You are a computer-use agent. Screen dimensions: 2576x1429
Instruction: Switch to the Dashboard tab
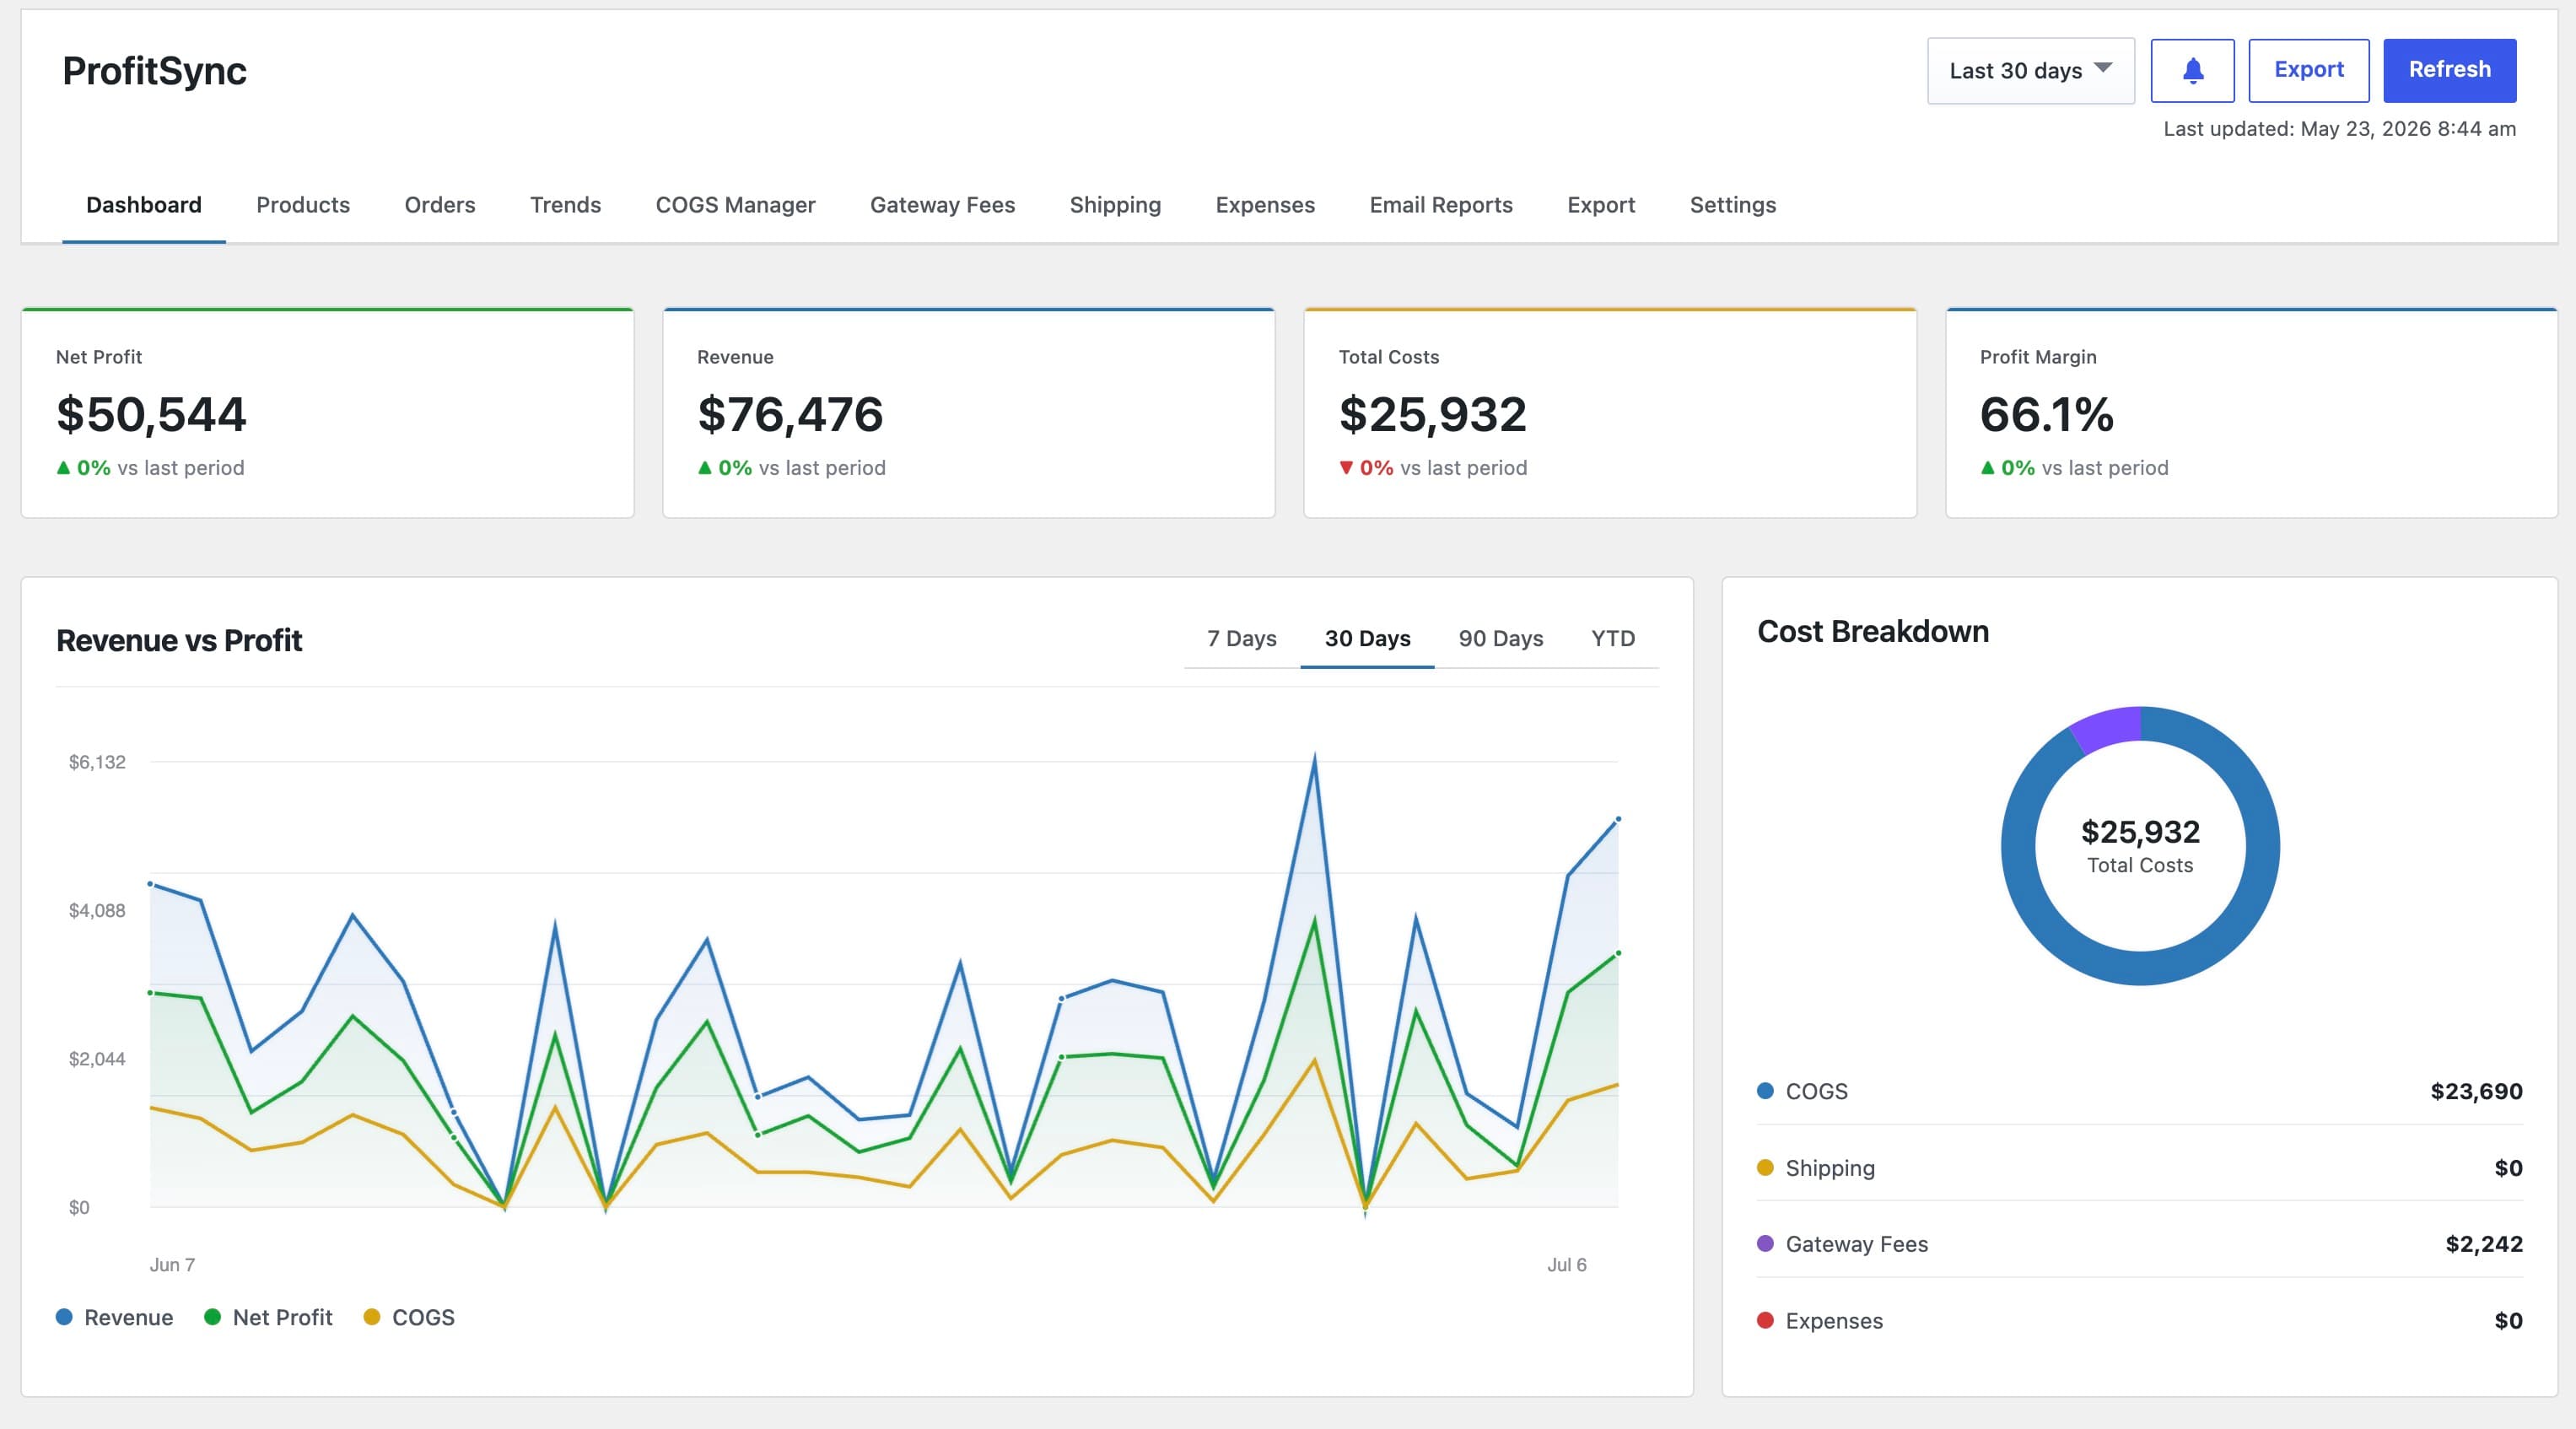pos(144,205)
